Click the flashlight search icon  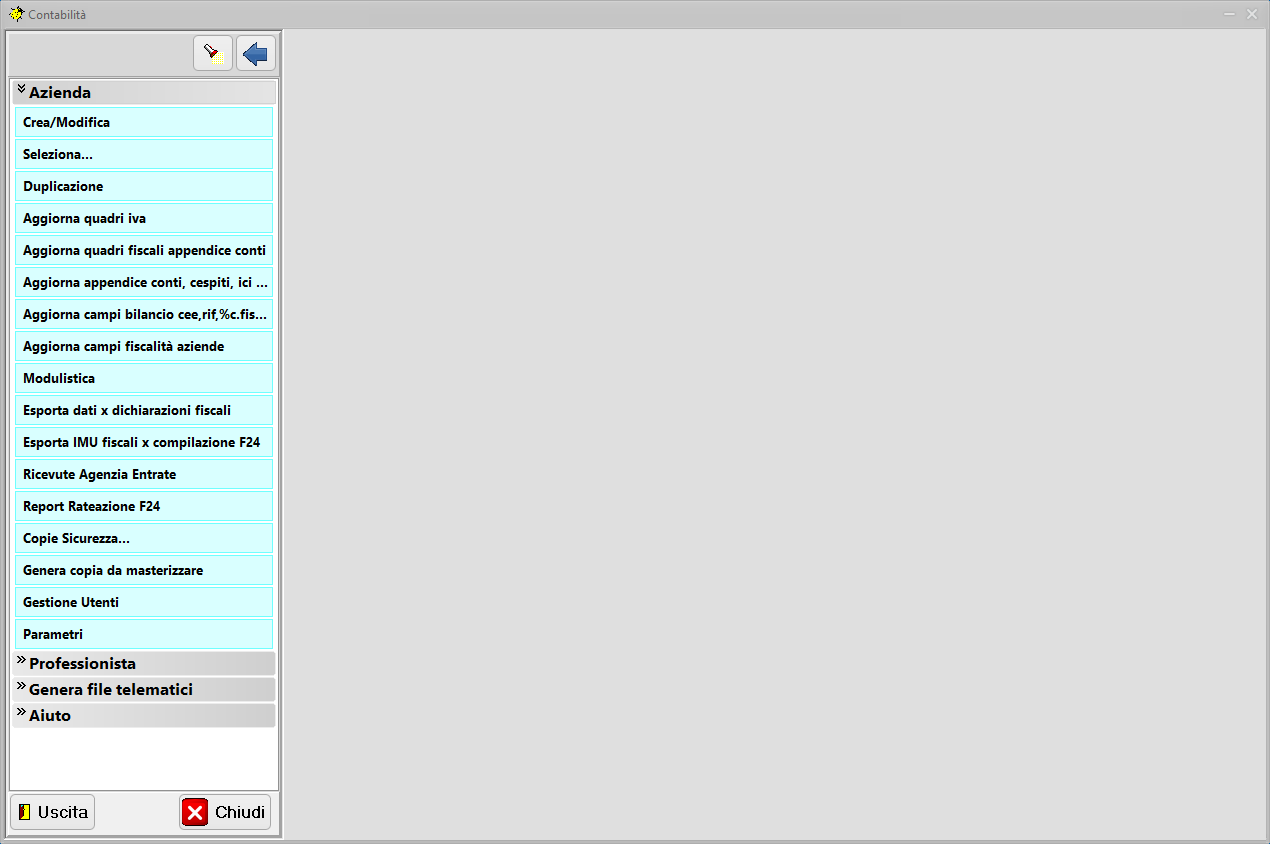click(x=212, y=53)
